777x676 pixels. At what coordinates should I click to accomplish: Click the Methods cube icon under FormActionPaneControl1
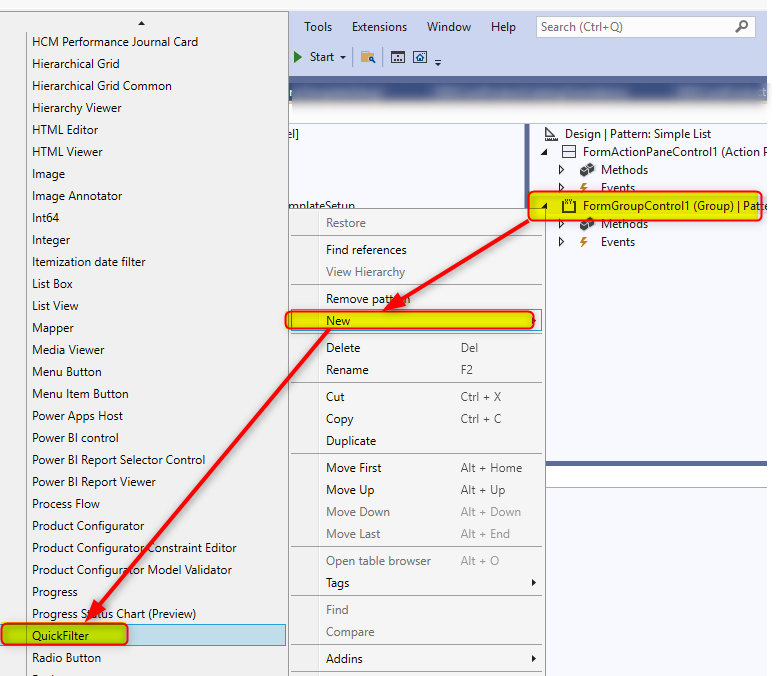pos(587,170)
